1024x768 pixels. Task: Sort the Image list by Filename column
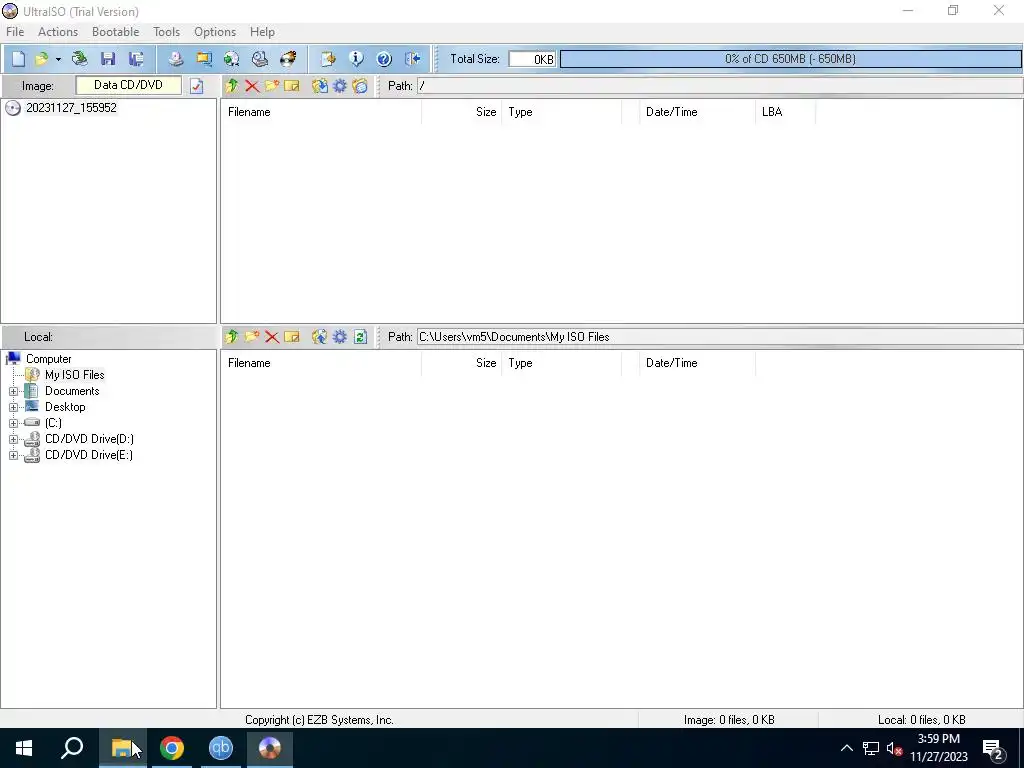[321, 112]
